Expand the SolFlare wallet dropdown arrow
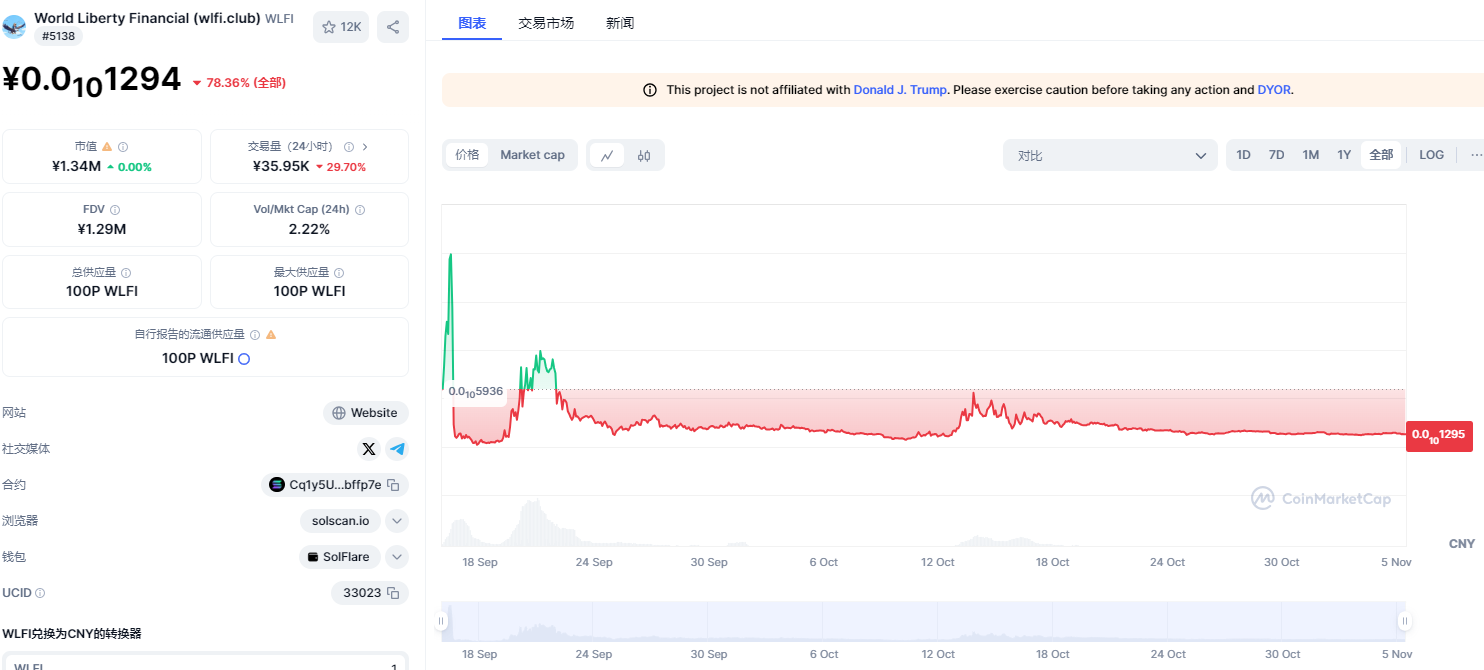1484x670 pixels. (397, 557)
